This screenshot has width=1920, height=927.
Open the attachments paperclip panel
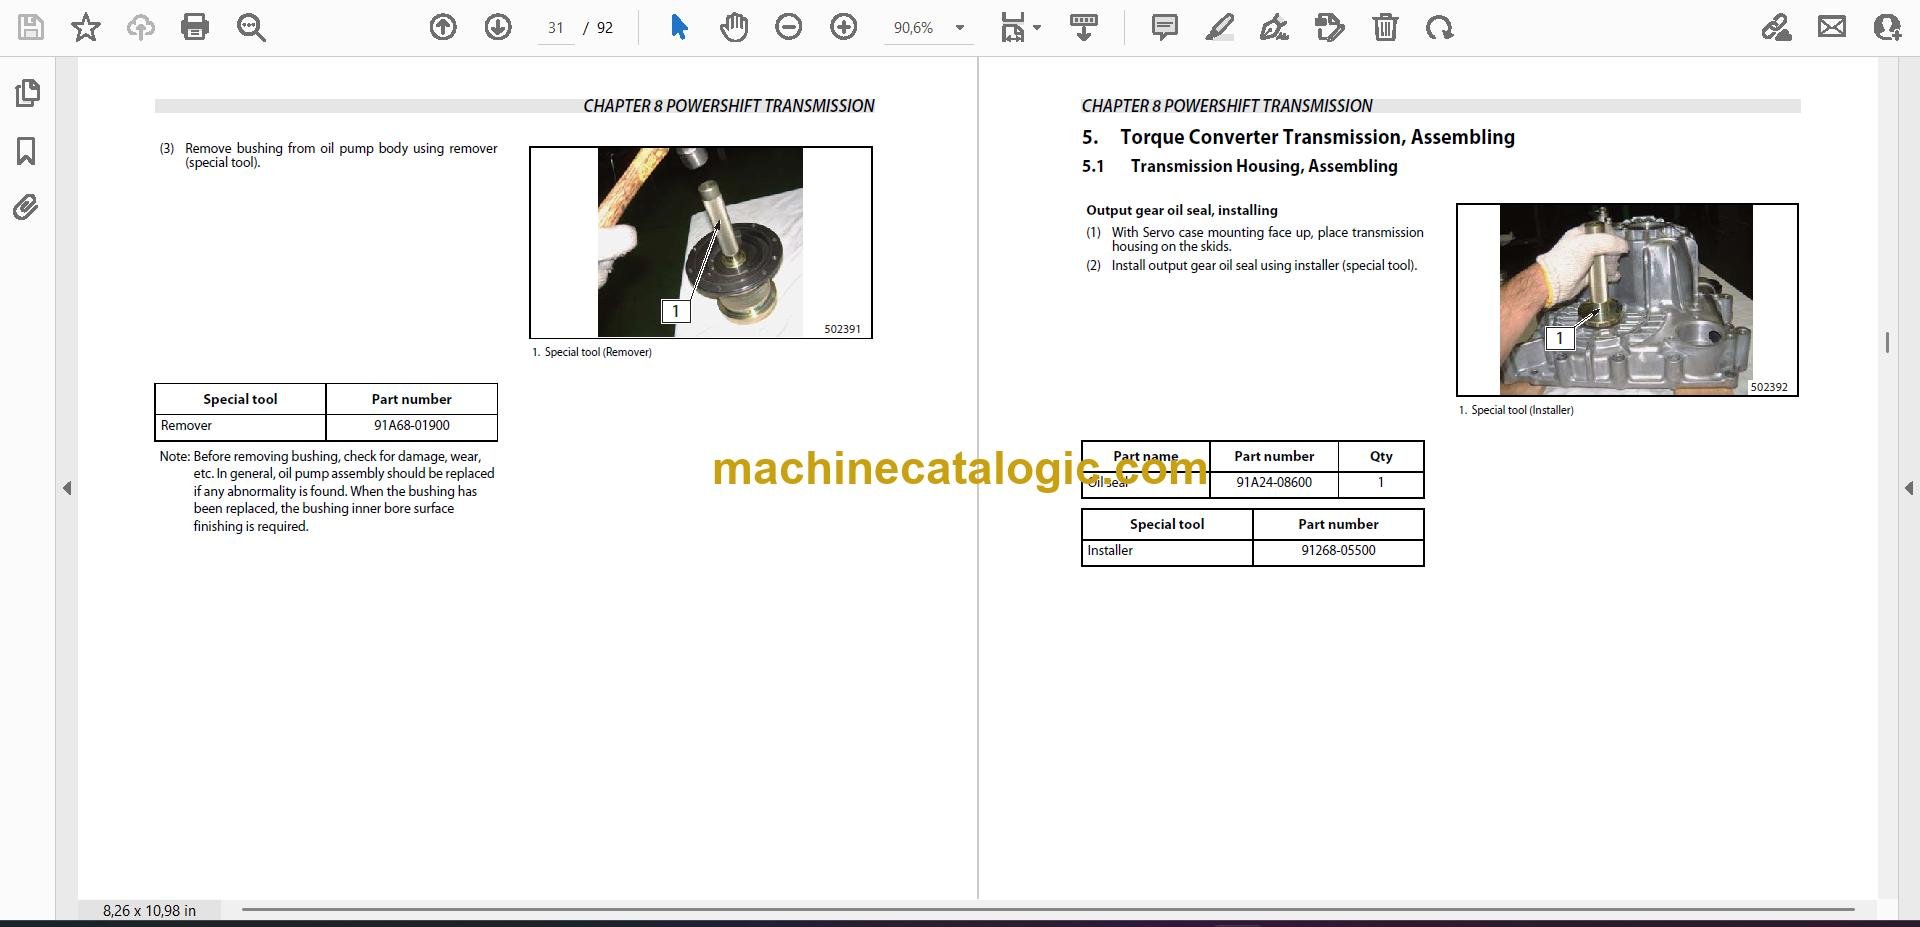tap(27, 208)
